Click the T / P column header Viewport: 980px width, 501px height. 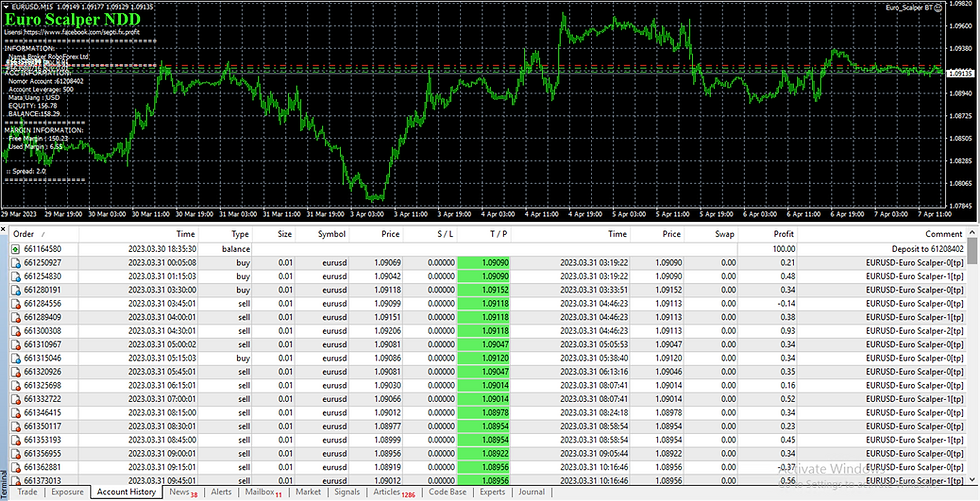point(484,234)
